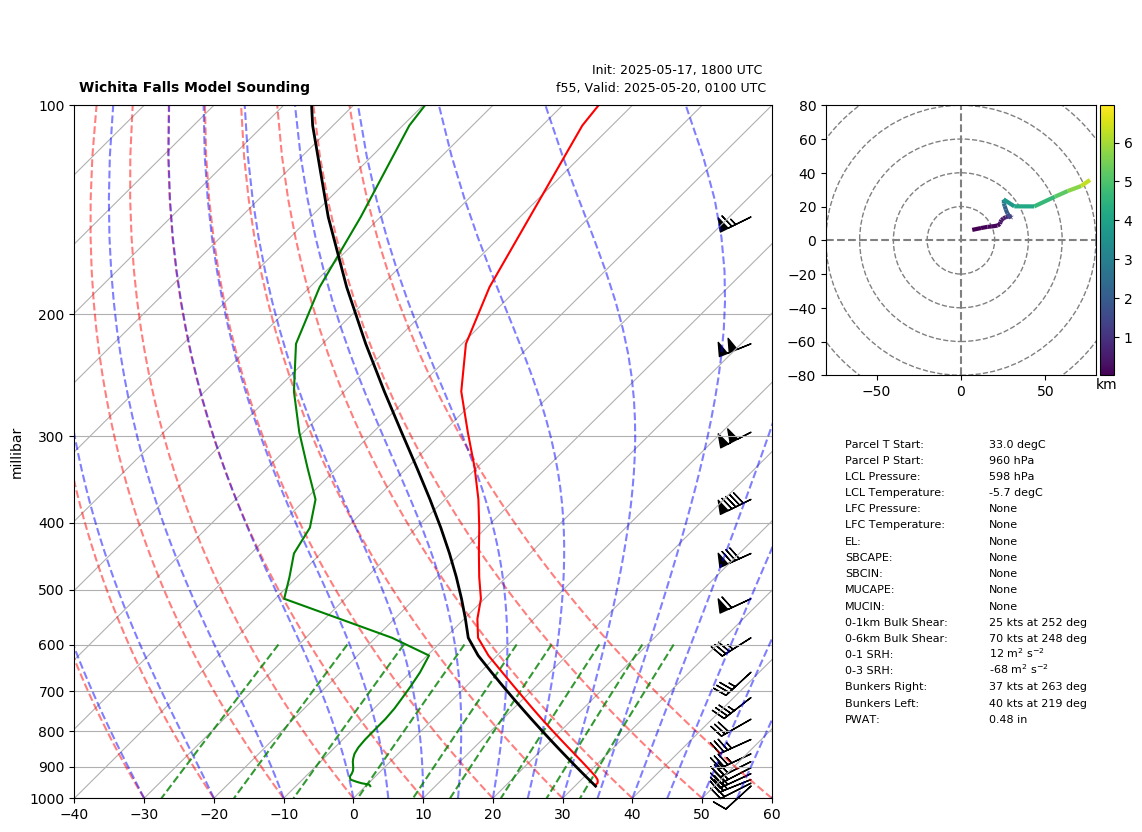Click the 700 pressure tick label
Viewport: 1142px width, 832px height.
click(53, 691)
